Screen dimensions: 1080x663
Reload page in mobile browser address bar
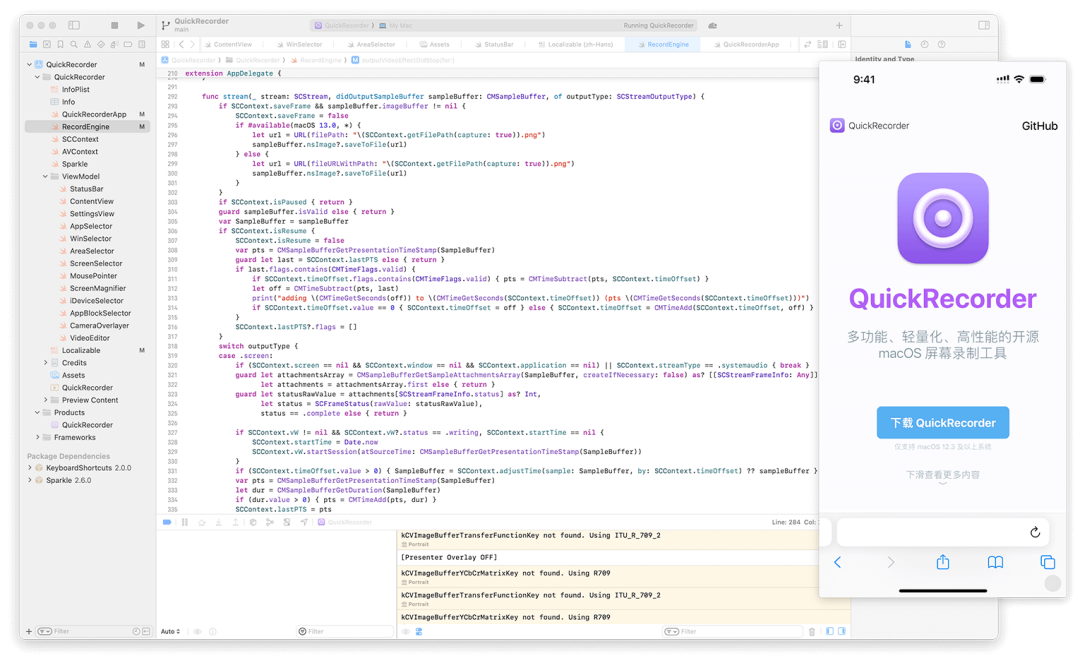[1035, 532]
